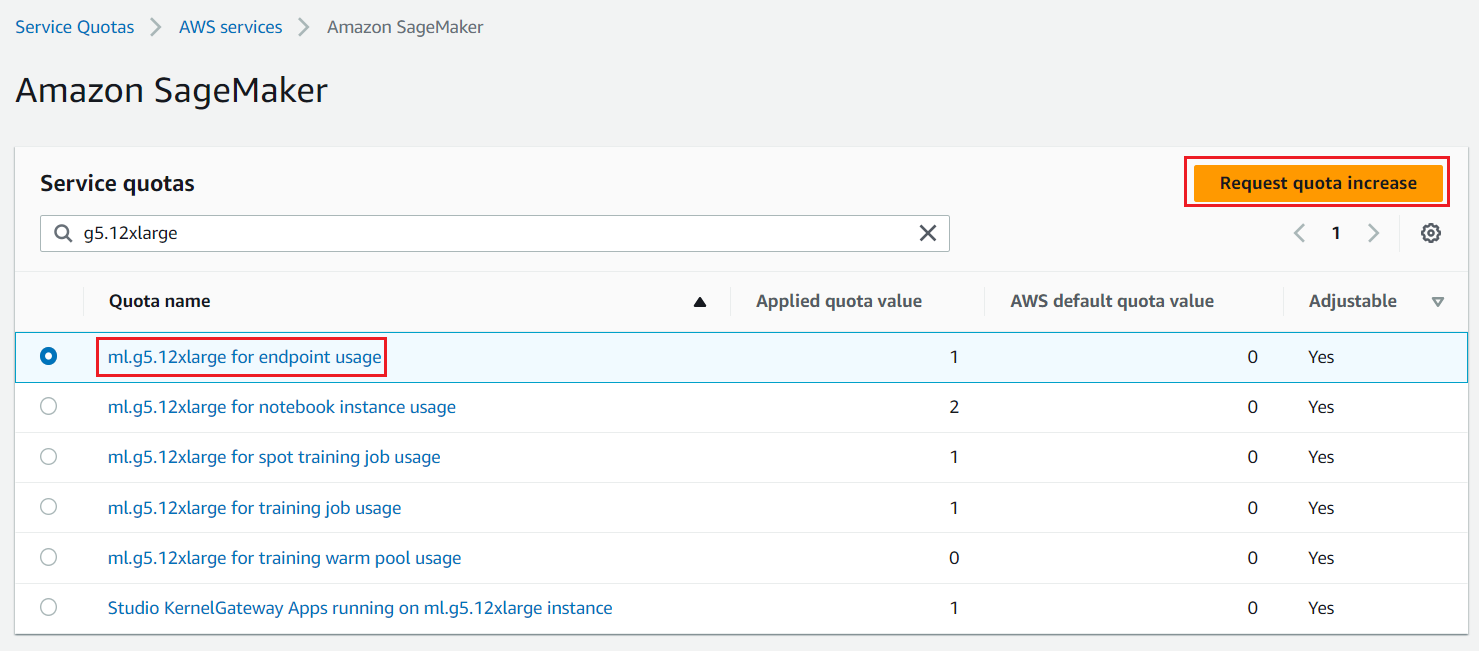Click Request quota increase button
The height and width of the screenshot is (651, 1479).
[x=1317, y=183]
